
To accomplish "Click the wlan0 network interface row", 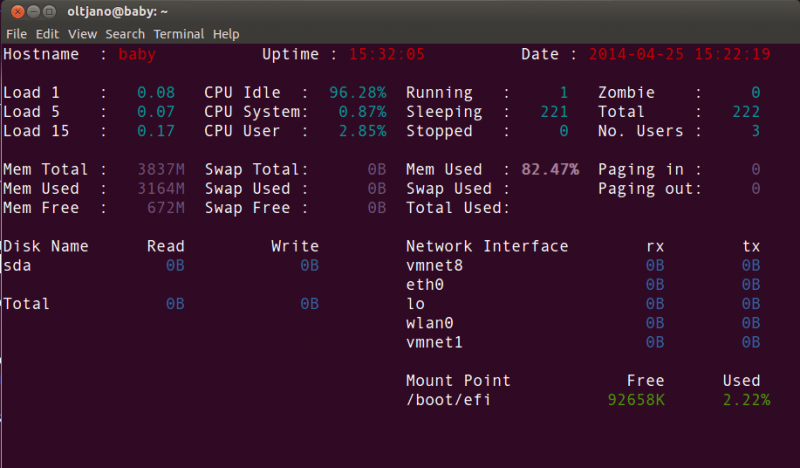I will tap(430, 323).
